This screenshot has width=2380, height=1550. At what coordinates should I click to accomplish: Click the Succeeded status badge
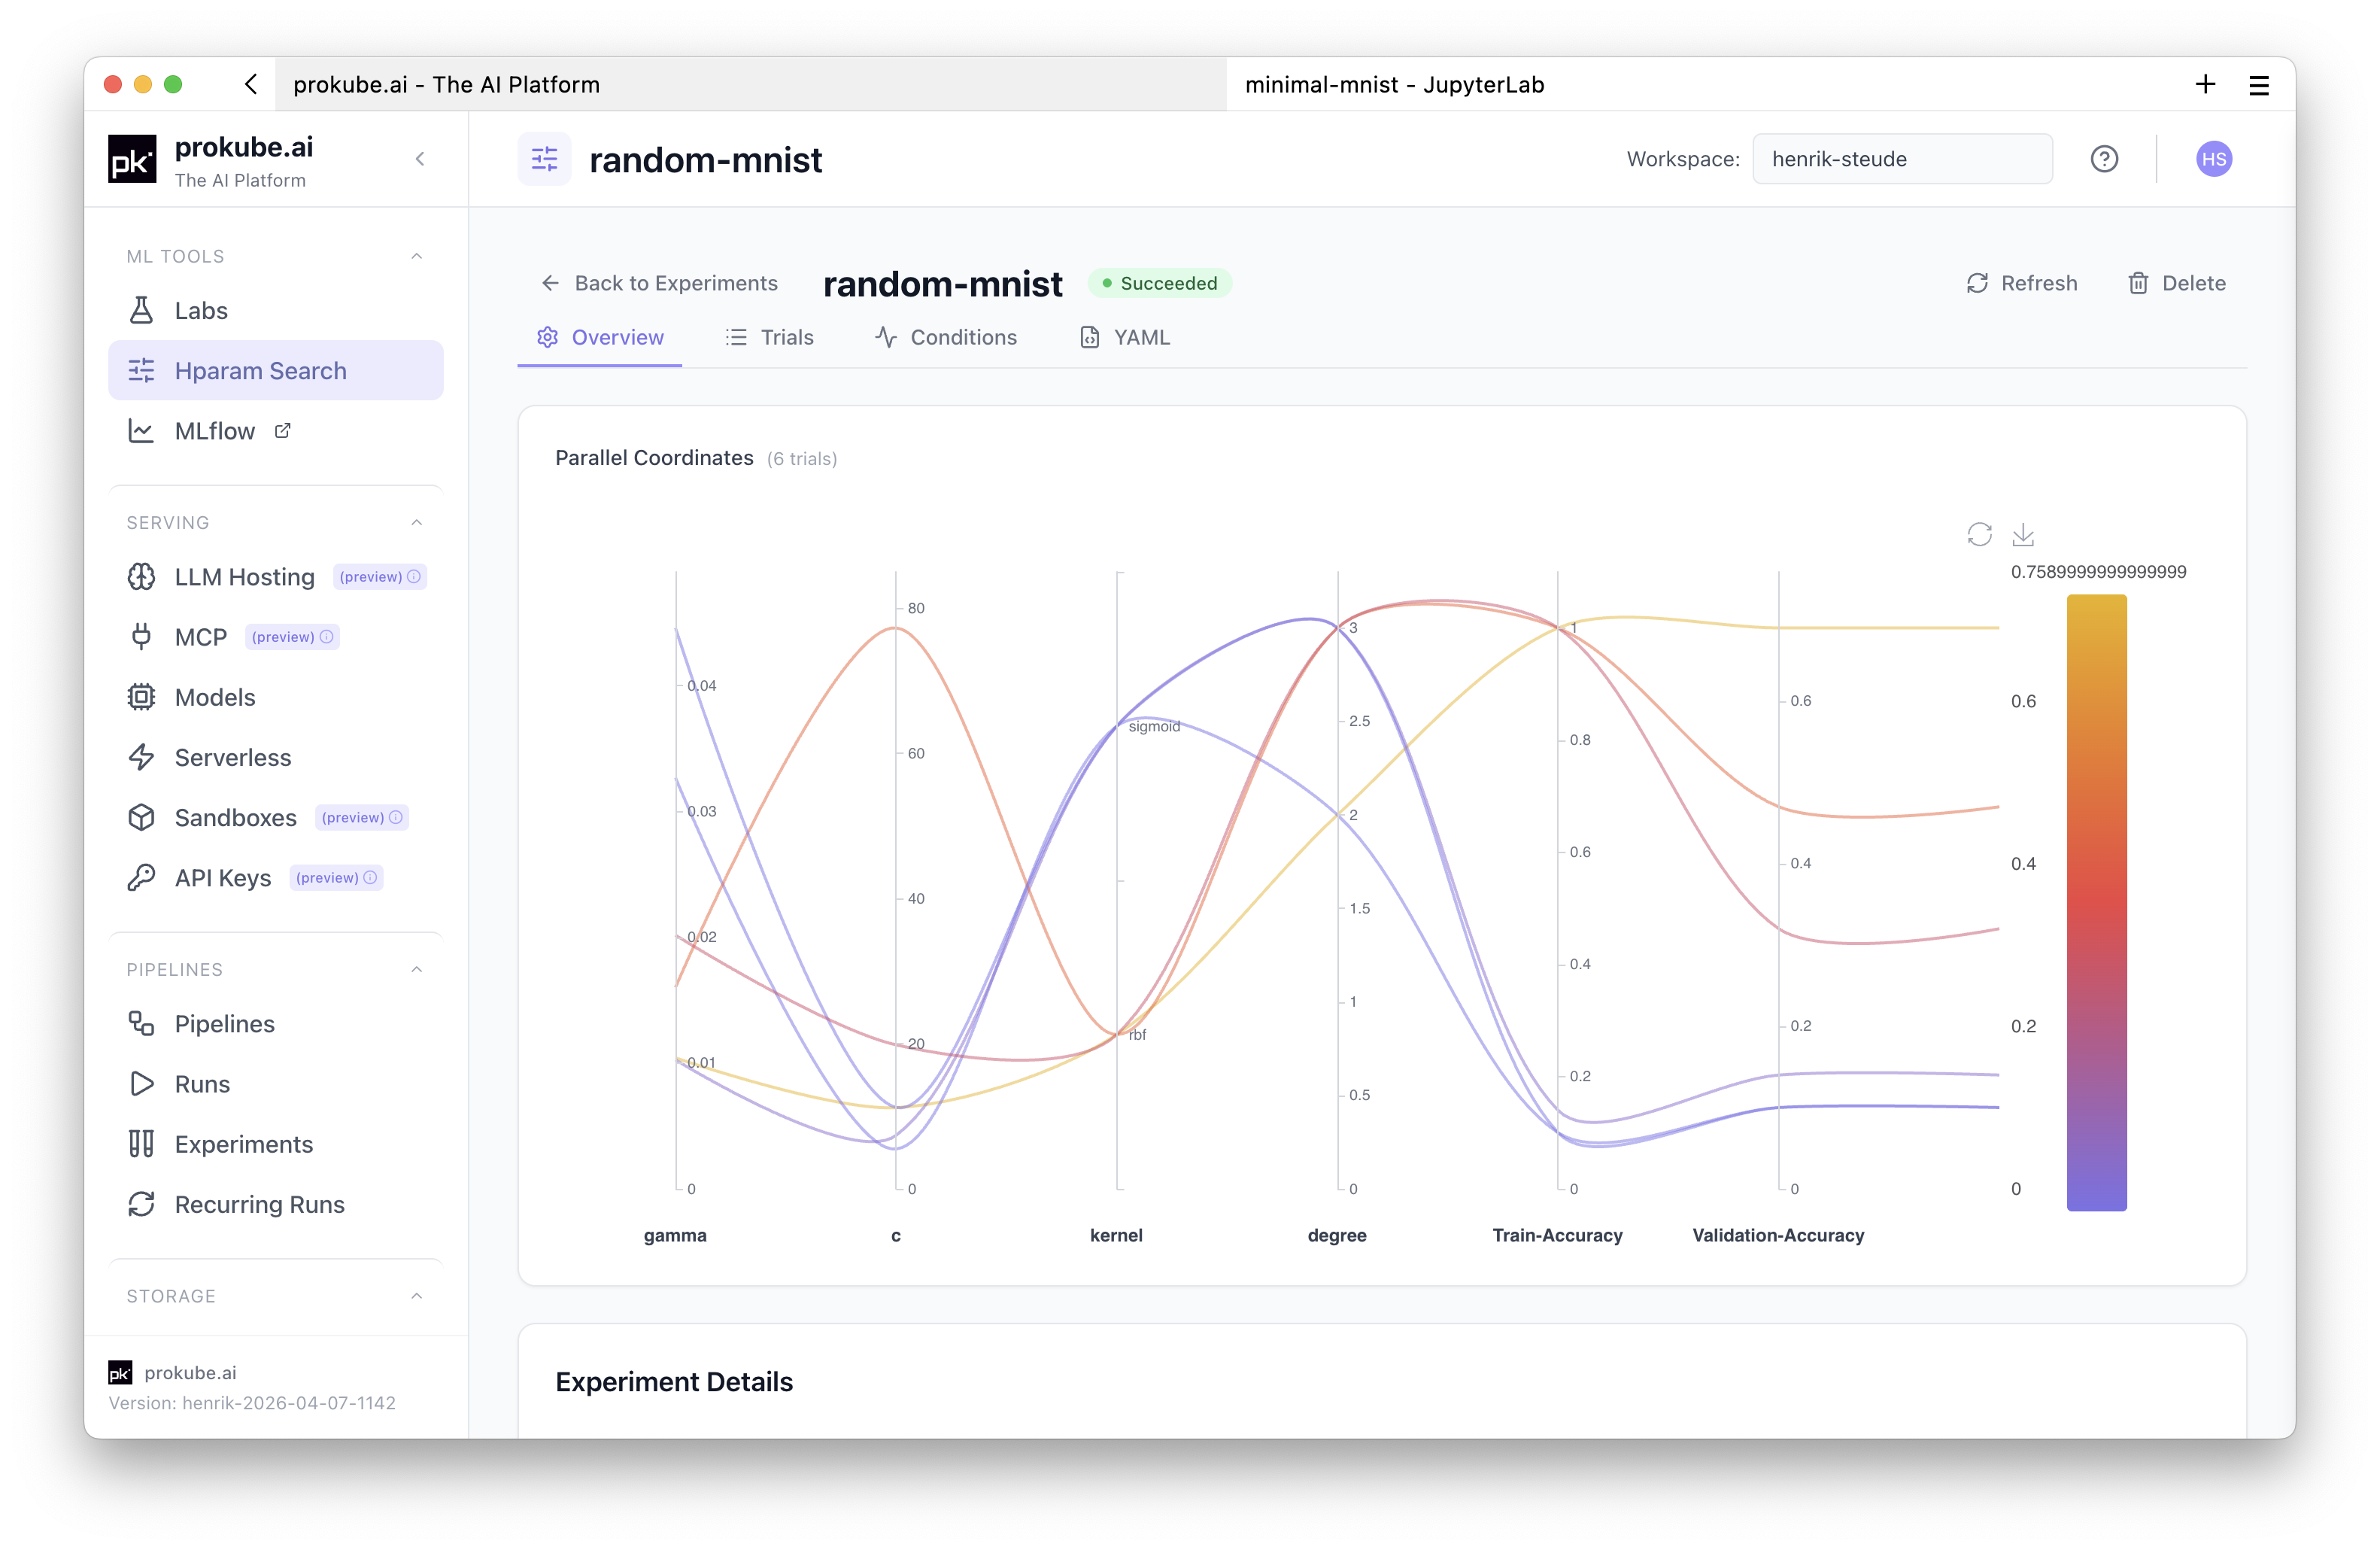(1160, 283)
